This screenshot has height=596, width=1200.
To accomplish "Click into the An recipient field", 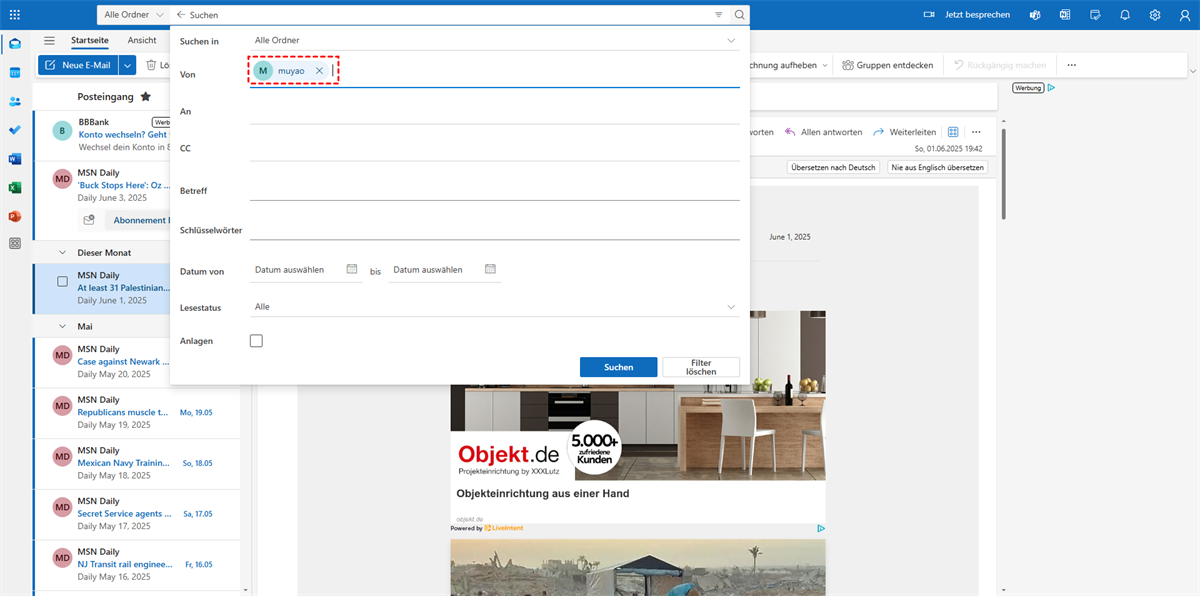I will (495, 112).
